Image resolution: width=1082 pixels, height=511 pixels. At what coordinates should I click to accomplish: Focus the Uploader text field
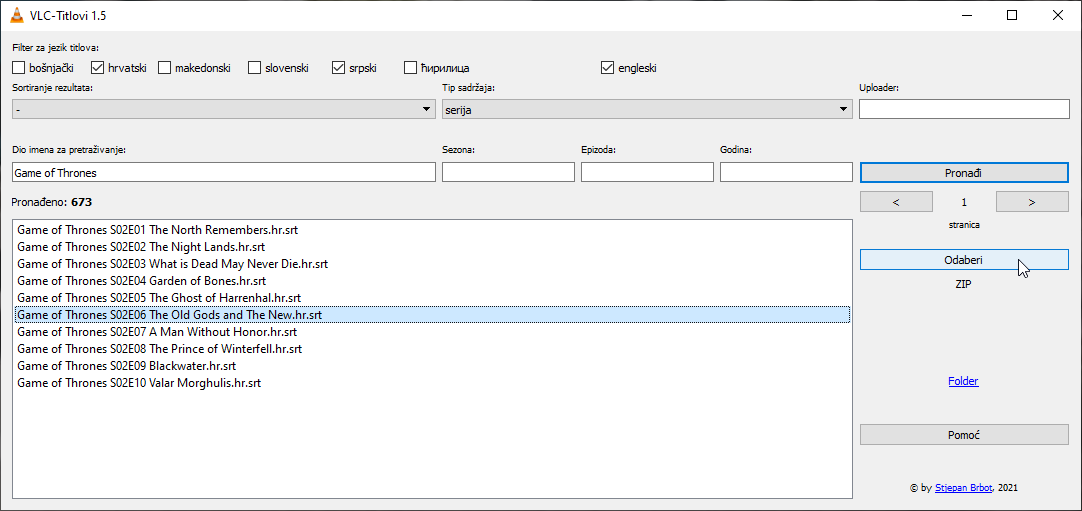tap(964, 109)
